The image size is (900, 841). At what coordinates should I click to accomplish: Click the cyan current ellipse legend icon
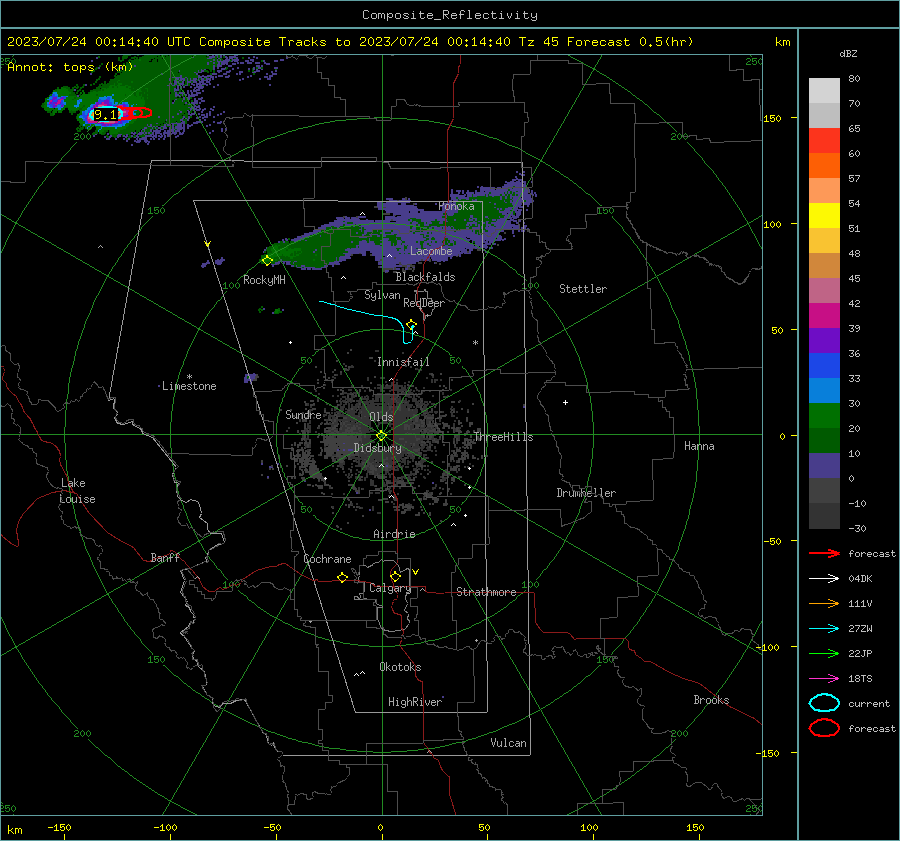[x=824, y=703]
